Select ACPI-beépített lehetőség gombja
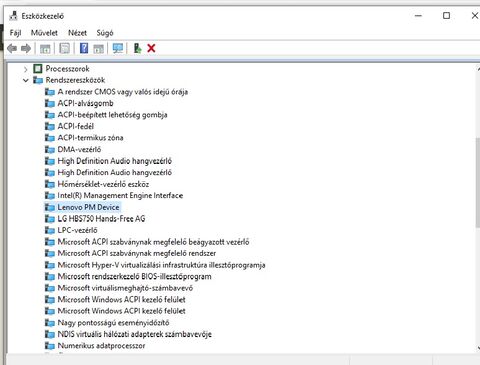Image resolution: width=480 pixels, height=365 pixels. coord(112,115)
